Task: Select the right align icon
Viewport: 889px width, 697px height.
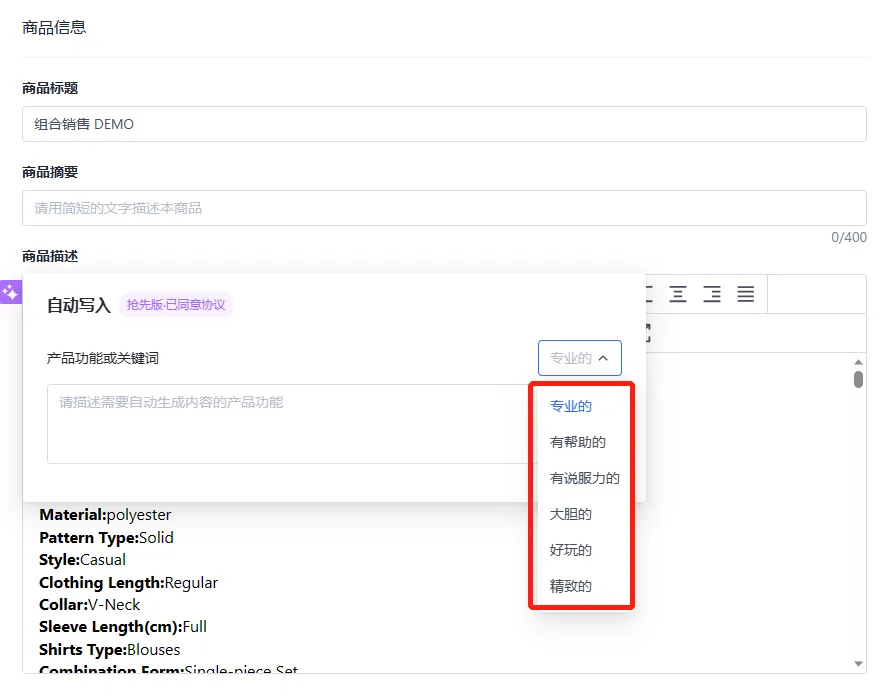Action: tap(712, 294)
